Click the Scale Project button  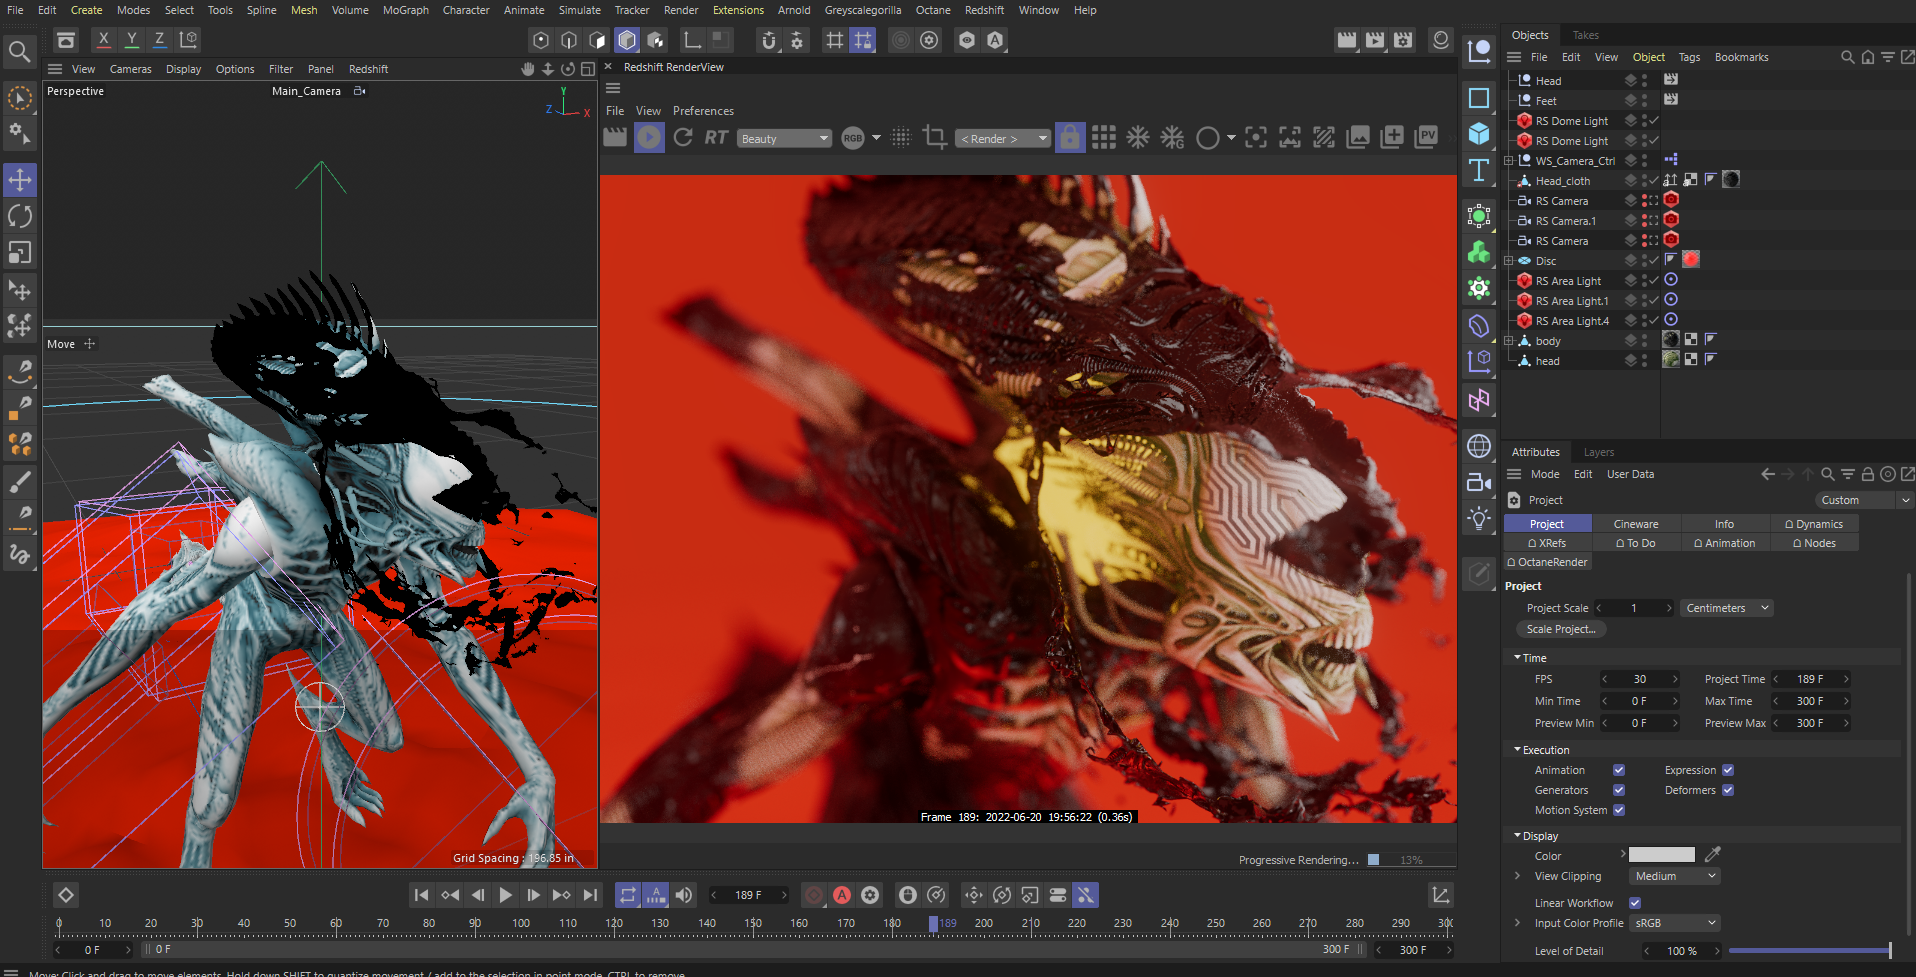click(1560, 628)
